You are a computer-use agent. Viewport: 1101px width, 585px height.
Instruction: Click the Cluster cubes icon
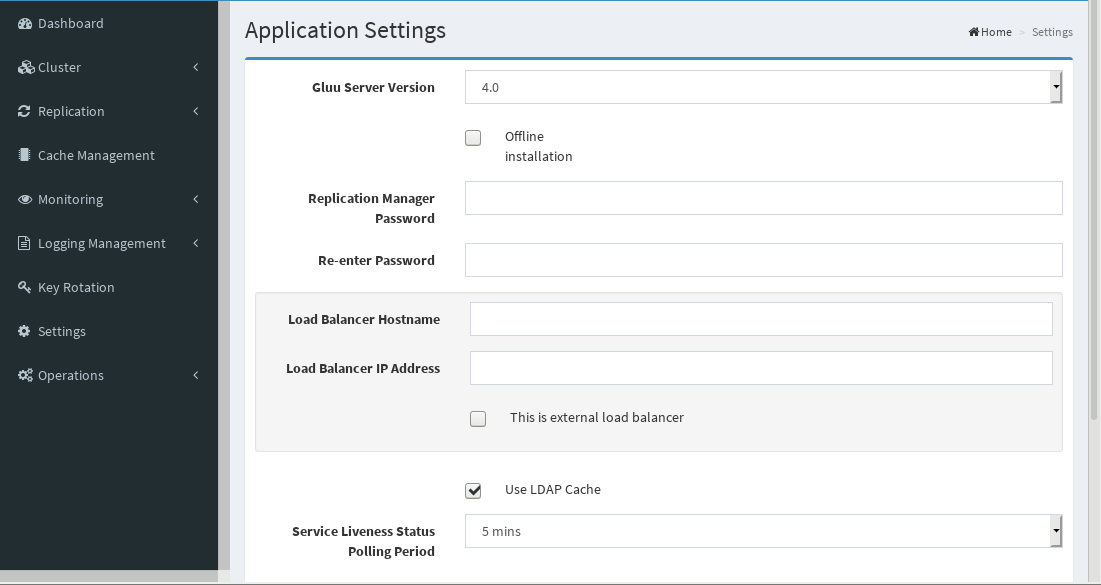26,67
